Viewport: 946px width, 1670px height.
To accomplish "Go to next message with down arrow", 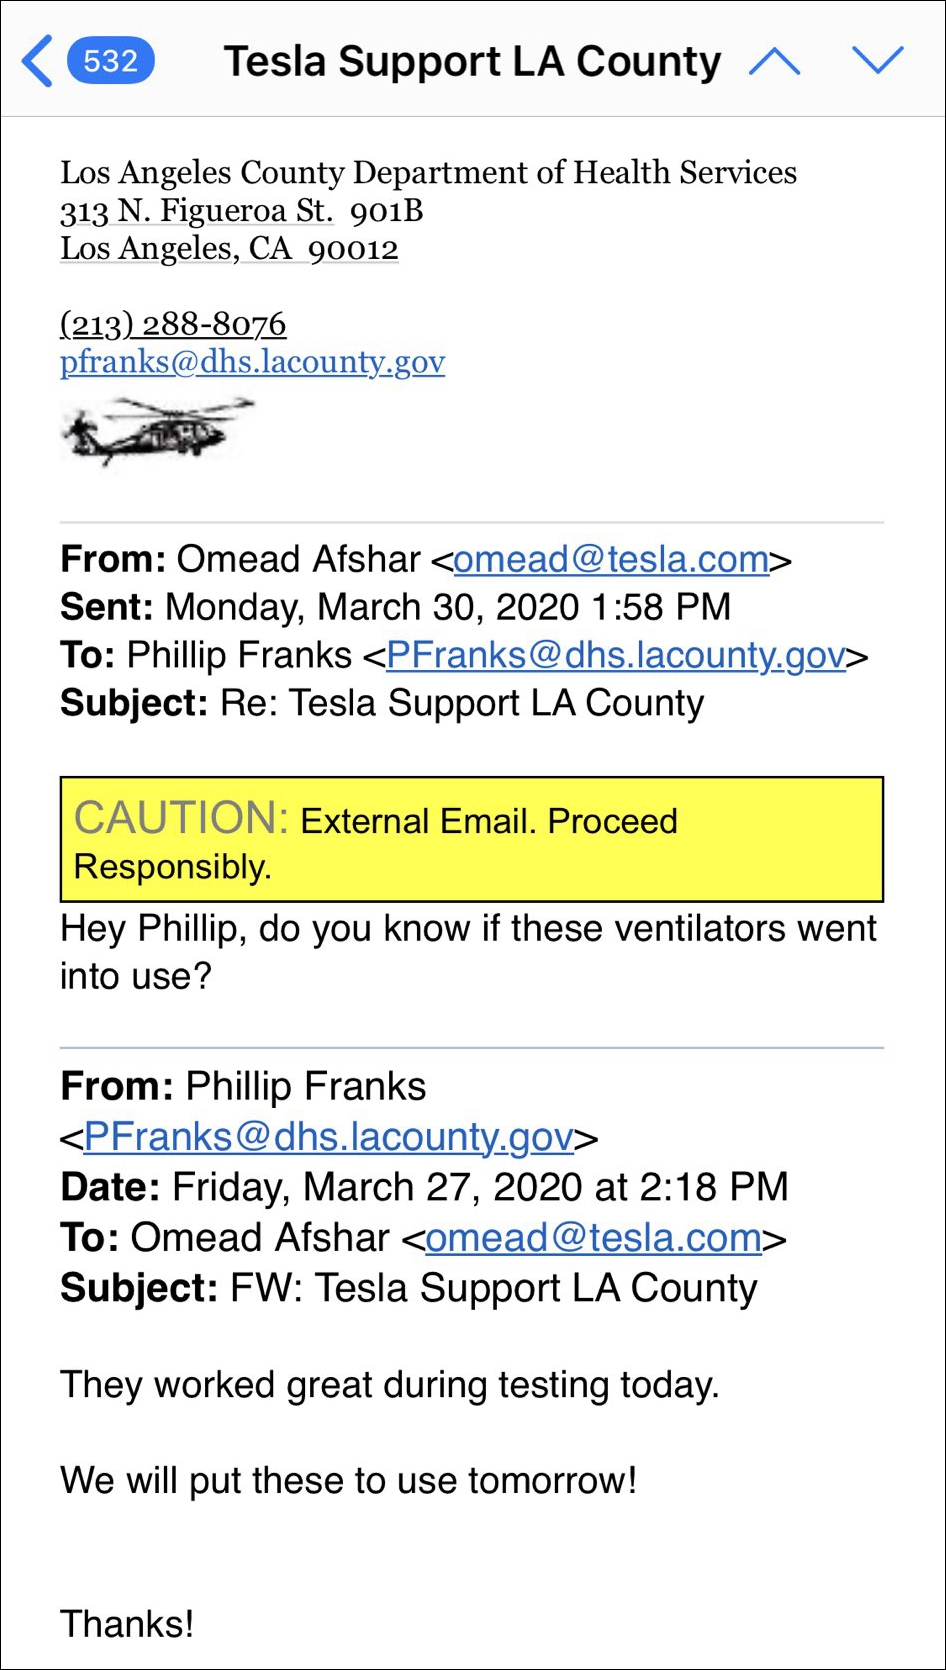I will [878, 62].
